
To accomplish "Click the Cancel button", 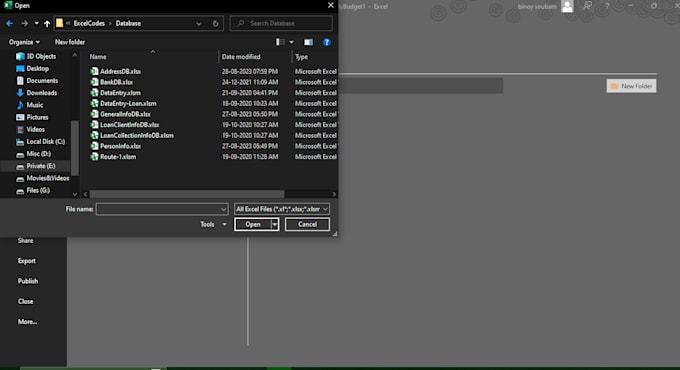I will (307, 224).
